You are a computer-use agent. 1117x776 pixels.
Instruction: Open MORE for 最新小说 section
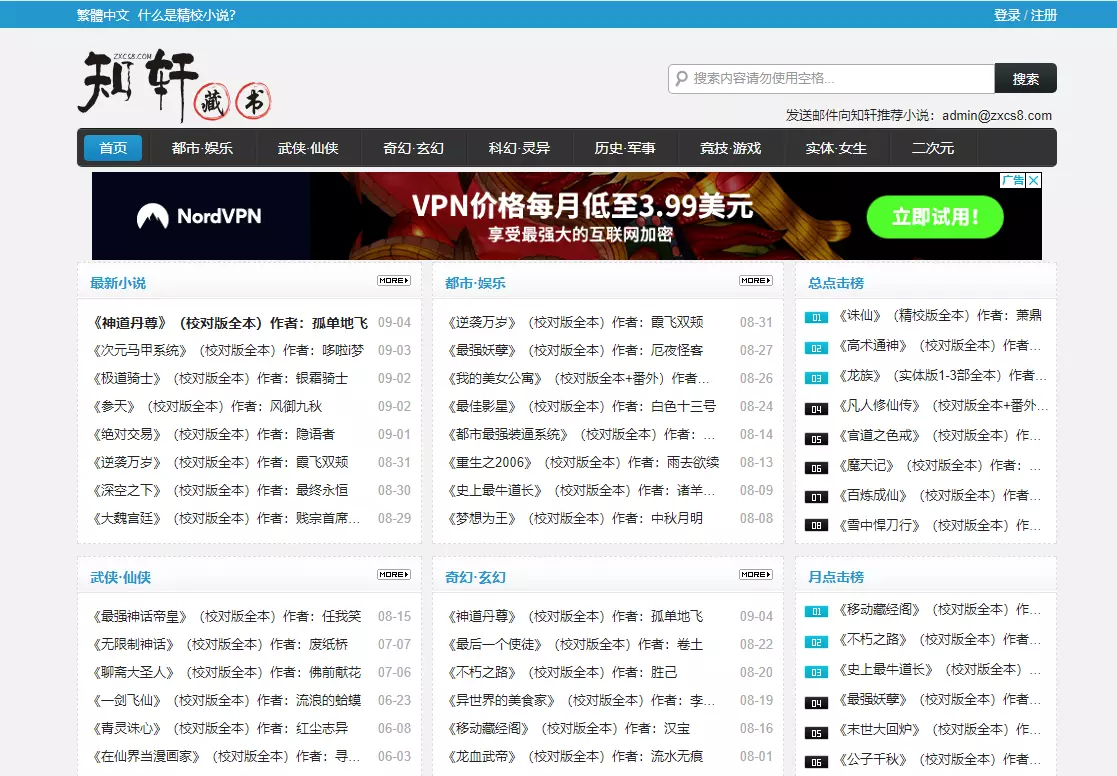[x=394, y=281]
